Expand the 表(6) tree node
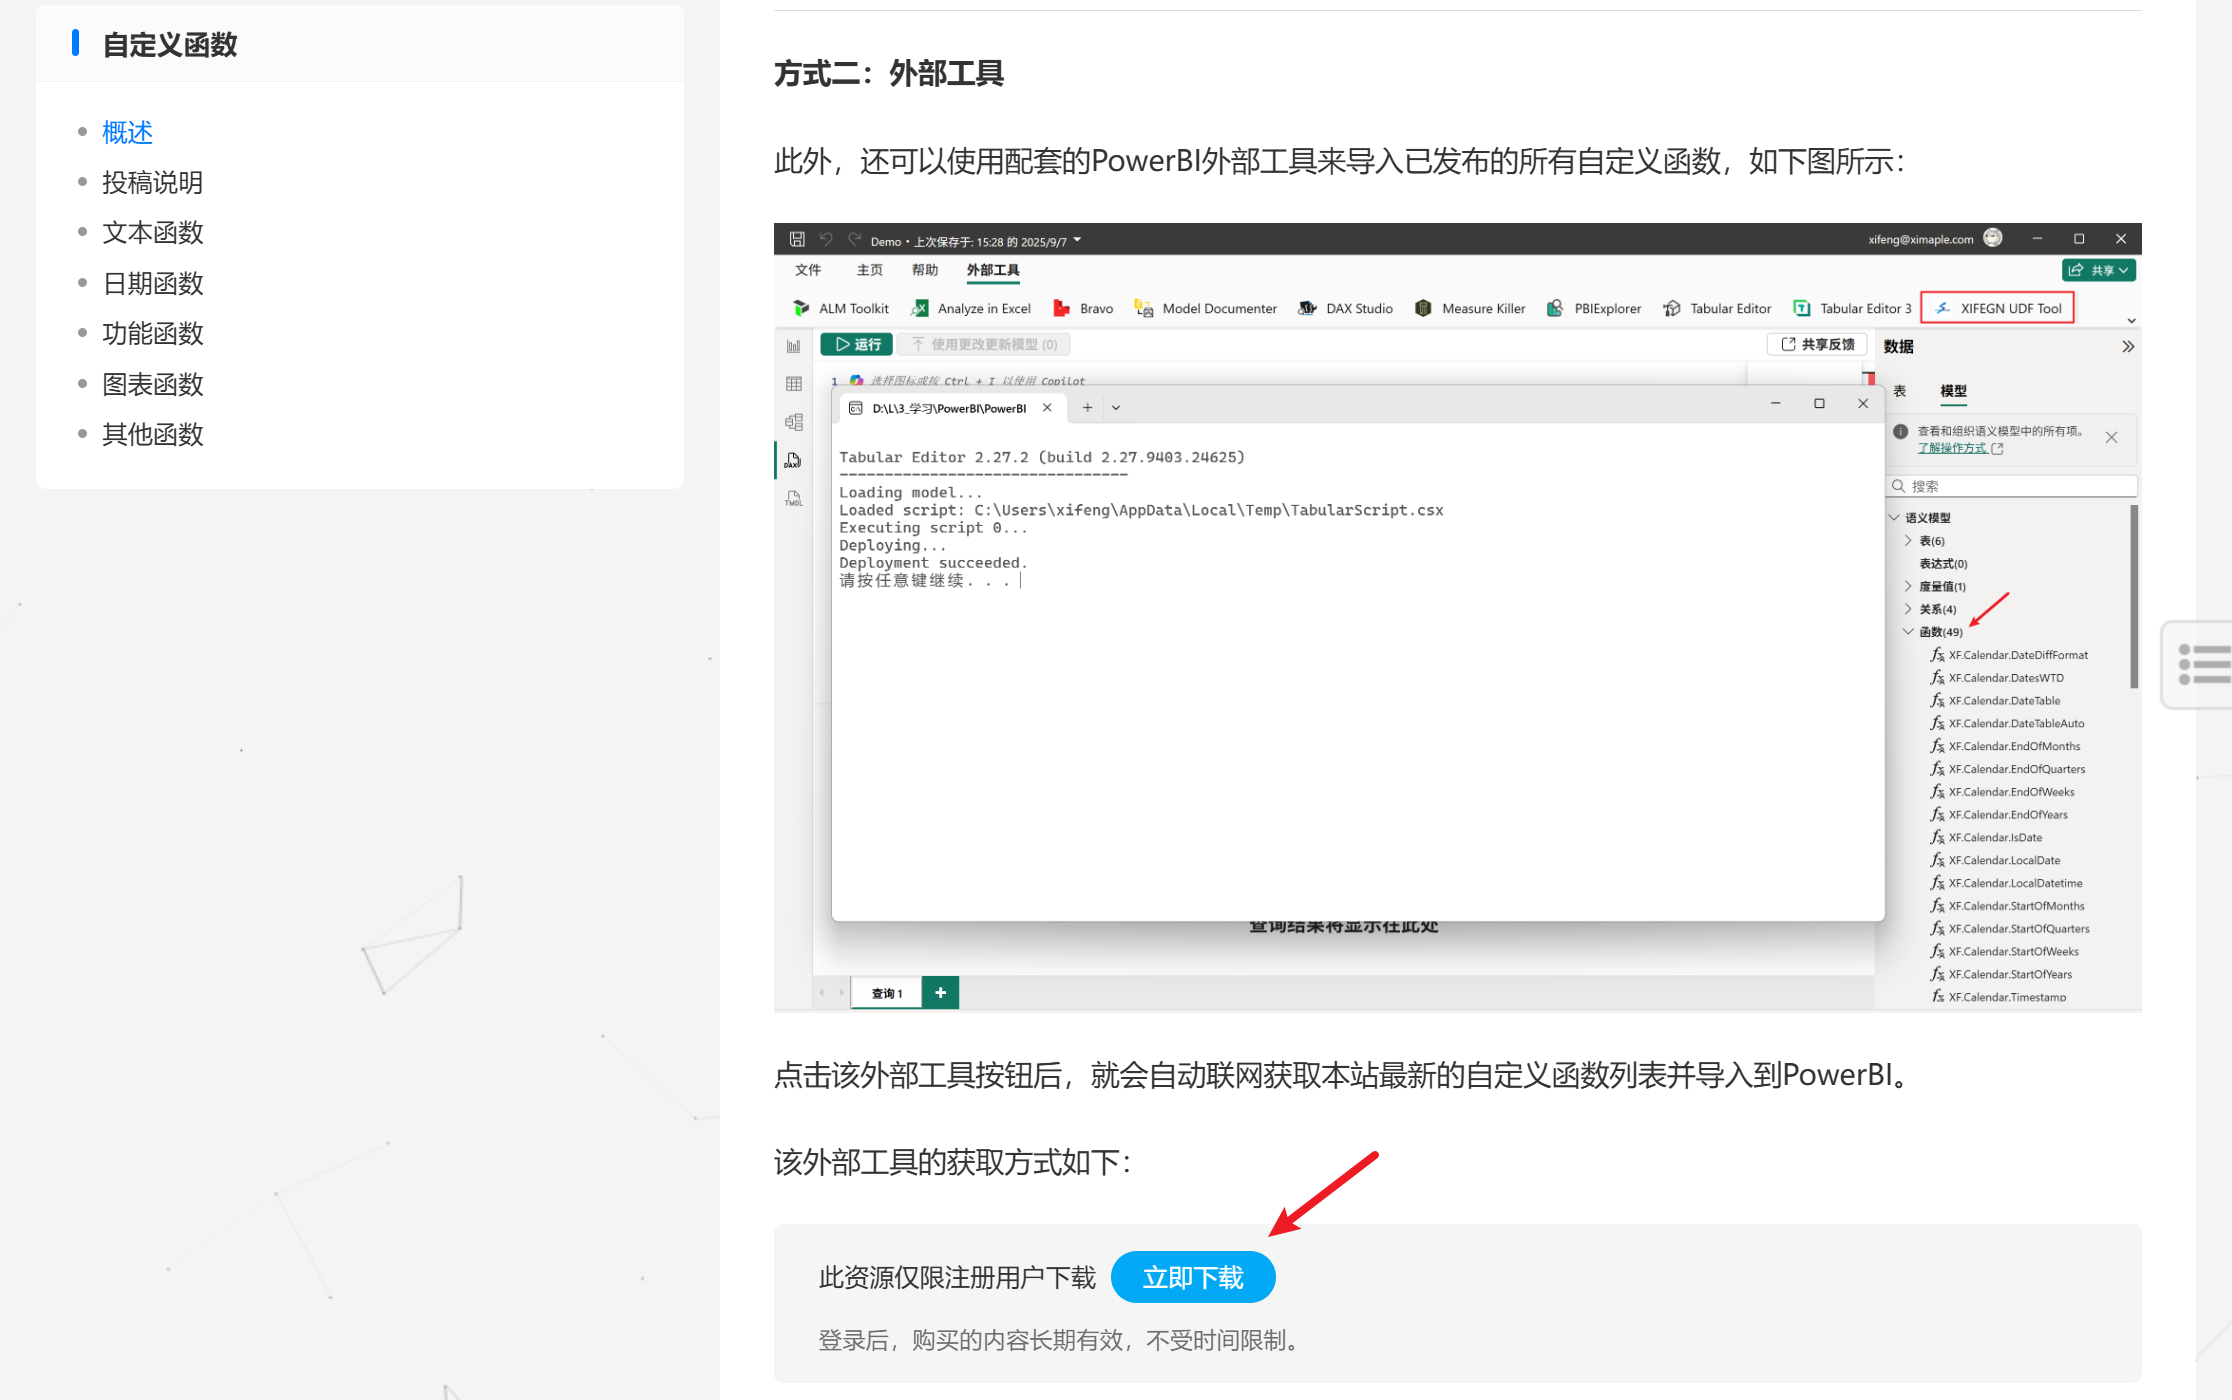The height and width of the screenshot is (1400, 2232). click(x=1908, y=540)
